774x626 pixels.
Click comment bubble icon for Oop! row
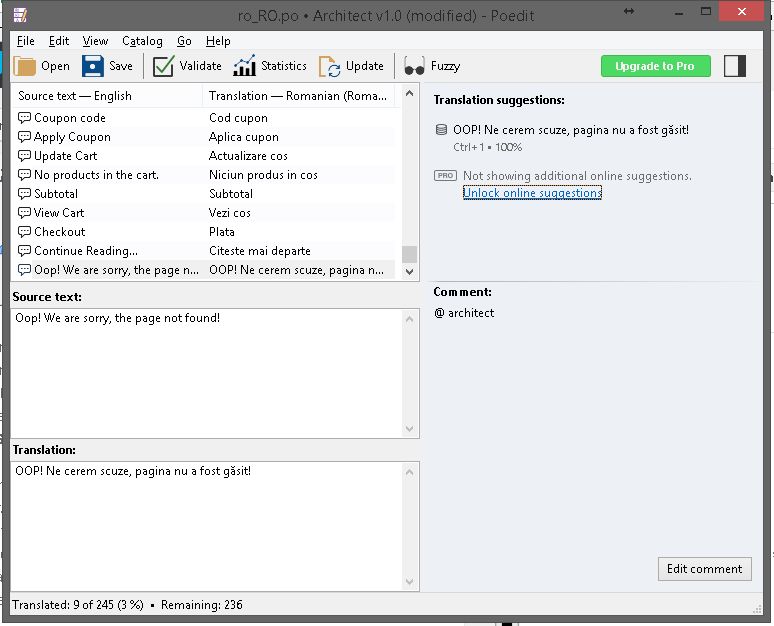click(x=24, y=270)
